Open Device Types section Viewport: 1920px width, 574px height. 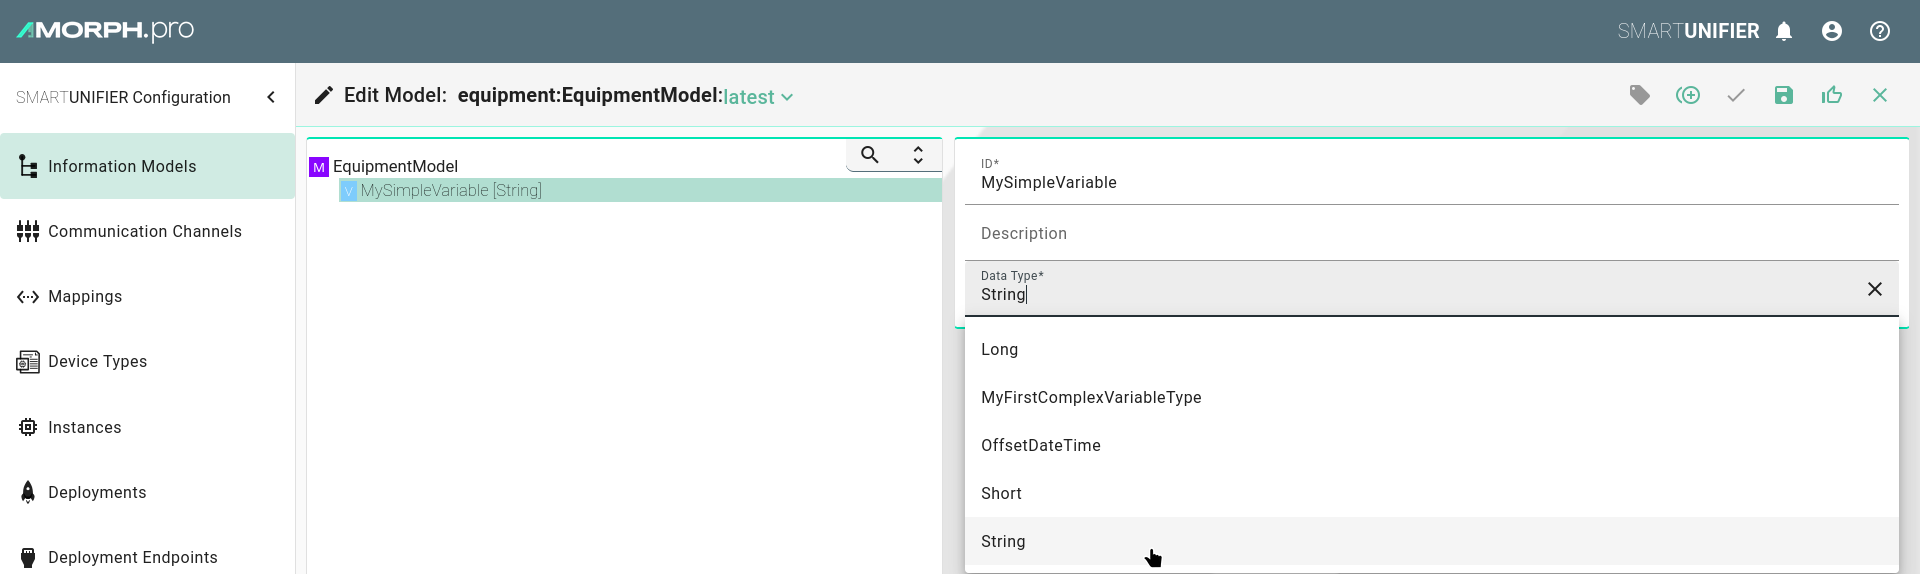148,362
